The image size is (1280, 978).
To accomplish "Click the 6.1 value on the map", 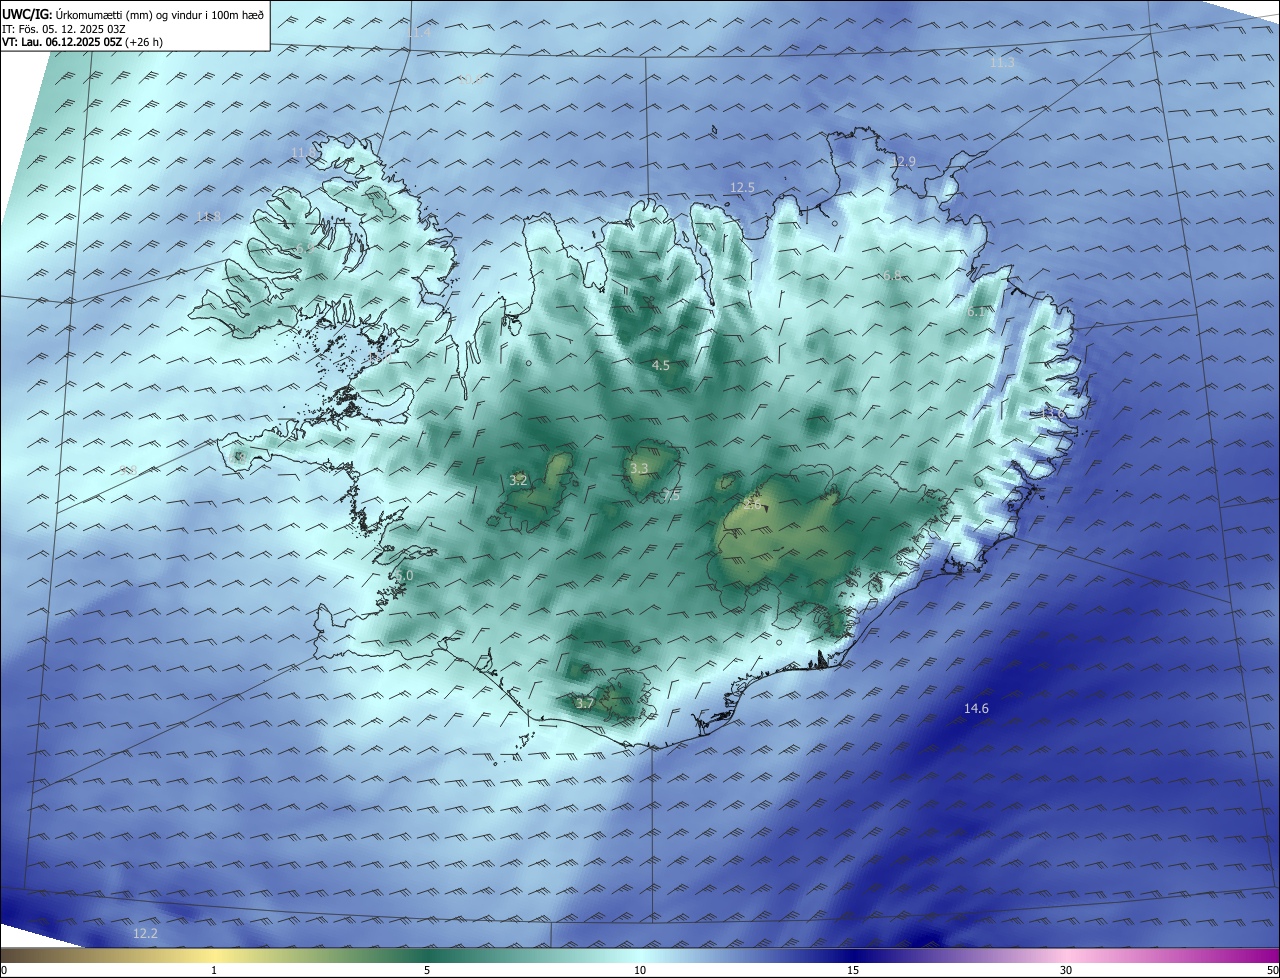I will (976, 312).
